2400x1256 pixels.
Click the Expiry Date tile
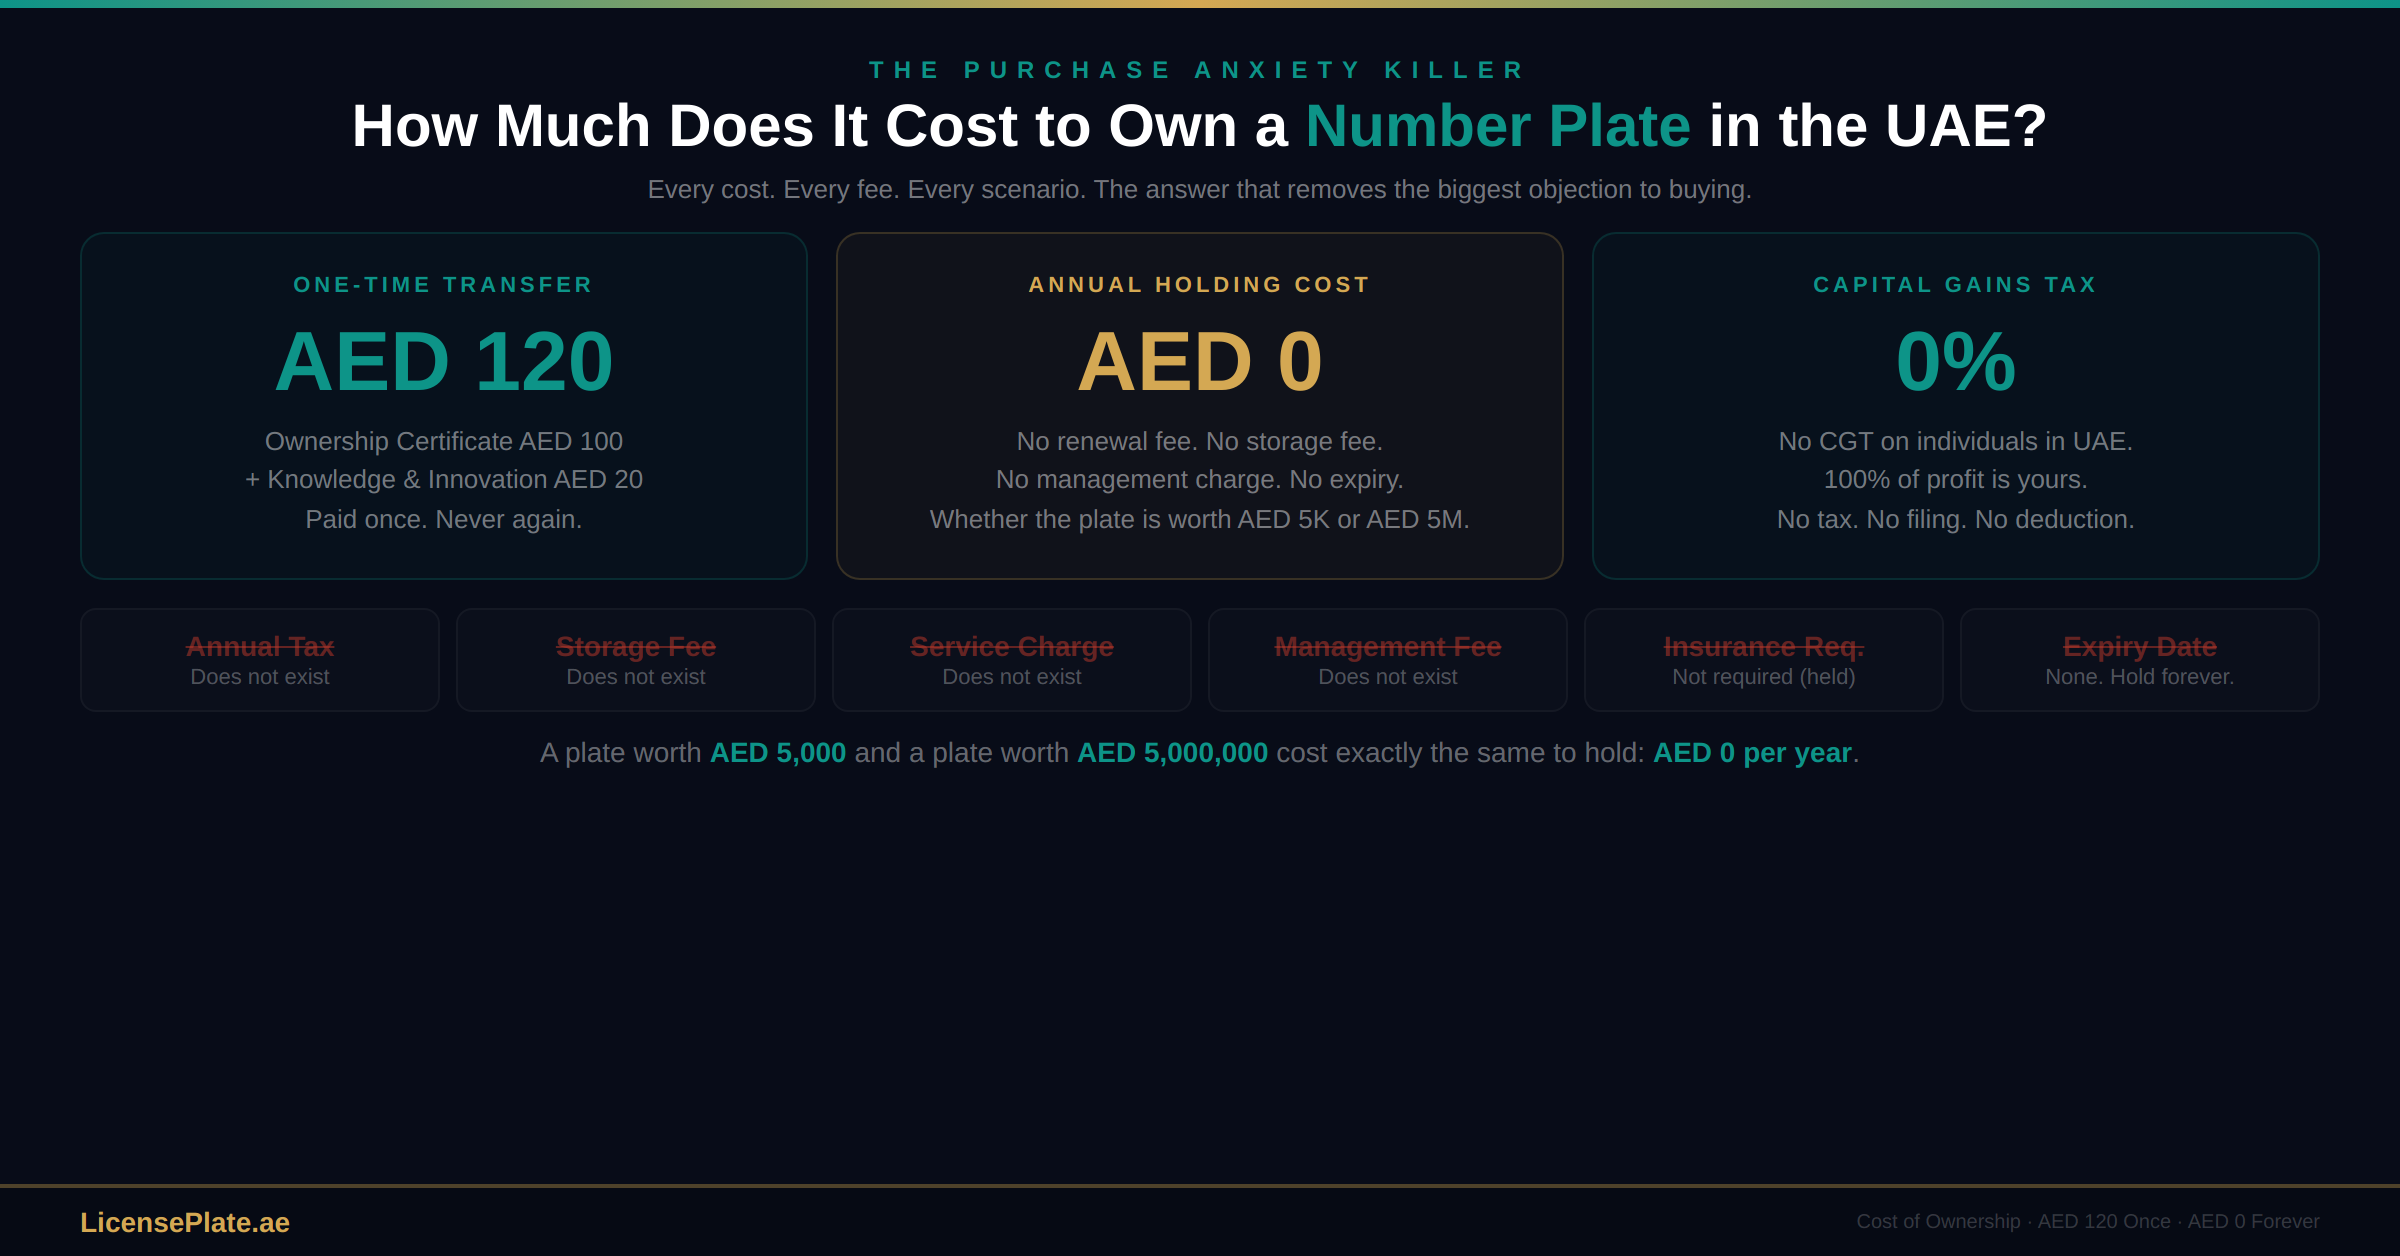click(x=2140, y=660)
